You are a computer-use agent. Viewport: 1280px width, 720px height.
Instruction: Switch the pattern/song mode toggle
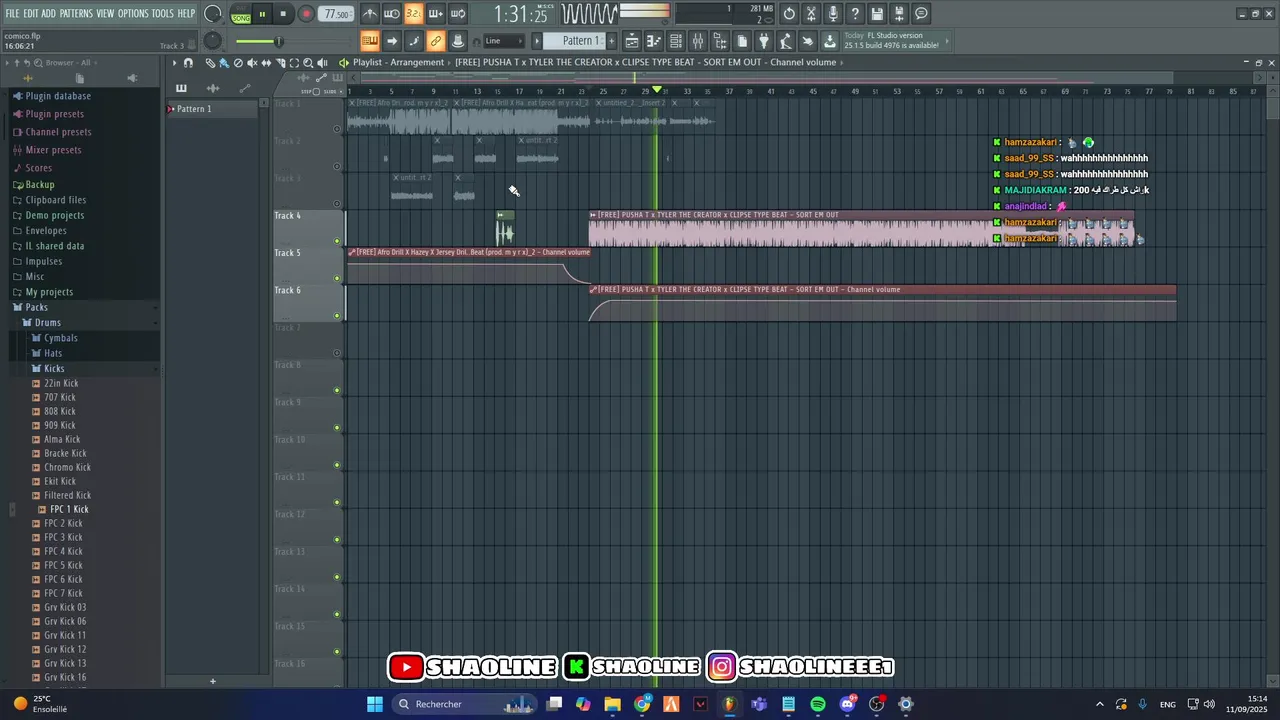click(x=241, y=14)
